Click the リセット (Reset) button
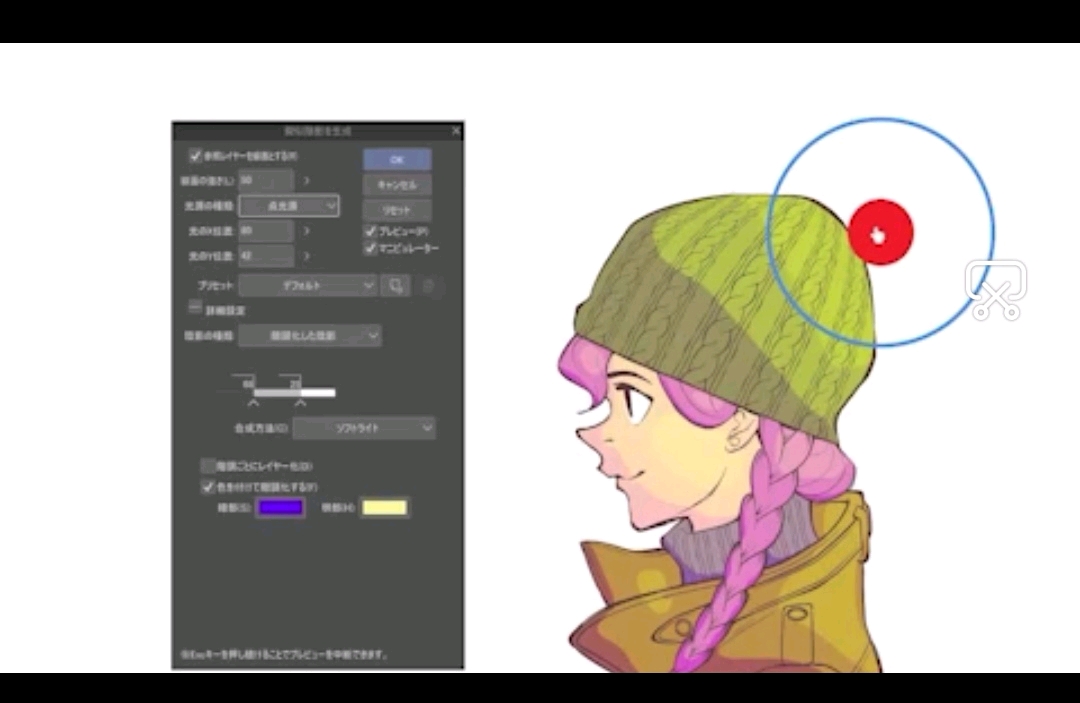1080x703 pixels. click(397, 210)
